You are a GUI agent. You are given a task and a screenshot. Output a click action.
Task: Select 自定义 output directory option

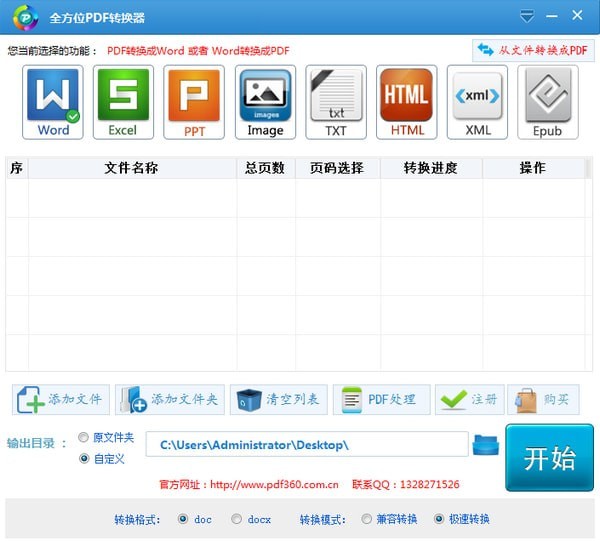84,459
